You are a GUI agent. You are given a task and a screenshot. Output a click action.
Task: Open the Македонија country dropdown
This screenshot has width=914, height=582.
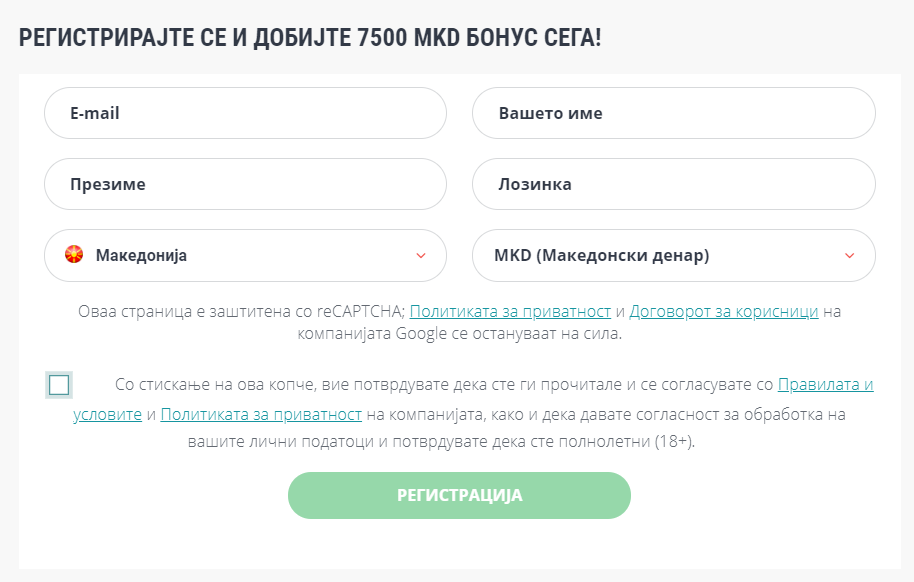245,256
